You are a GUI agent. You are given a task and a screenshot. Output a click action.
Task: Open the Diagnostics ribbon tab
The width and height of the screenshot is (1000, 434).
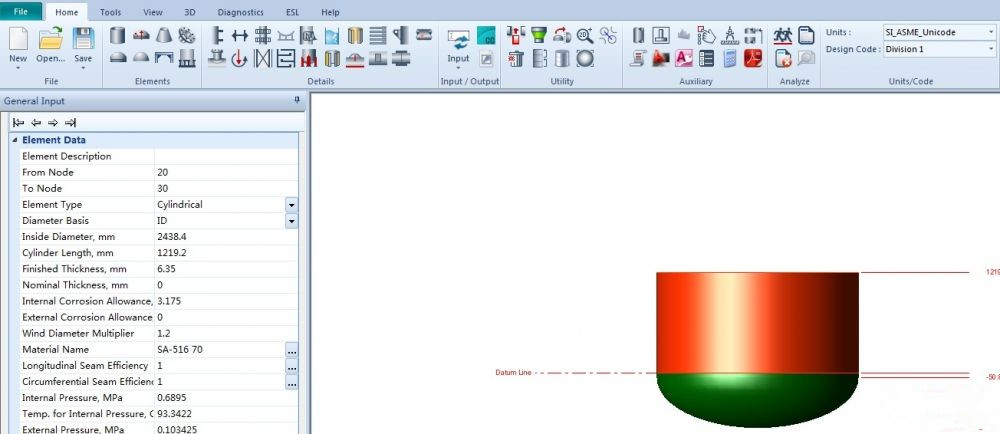click(x=240, y=12)
